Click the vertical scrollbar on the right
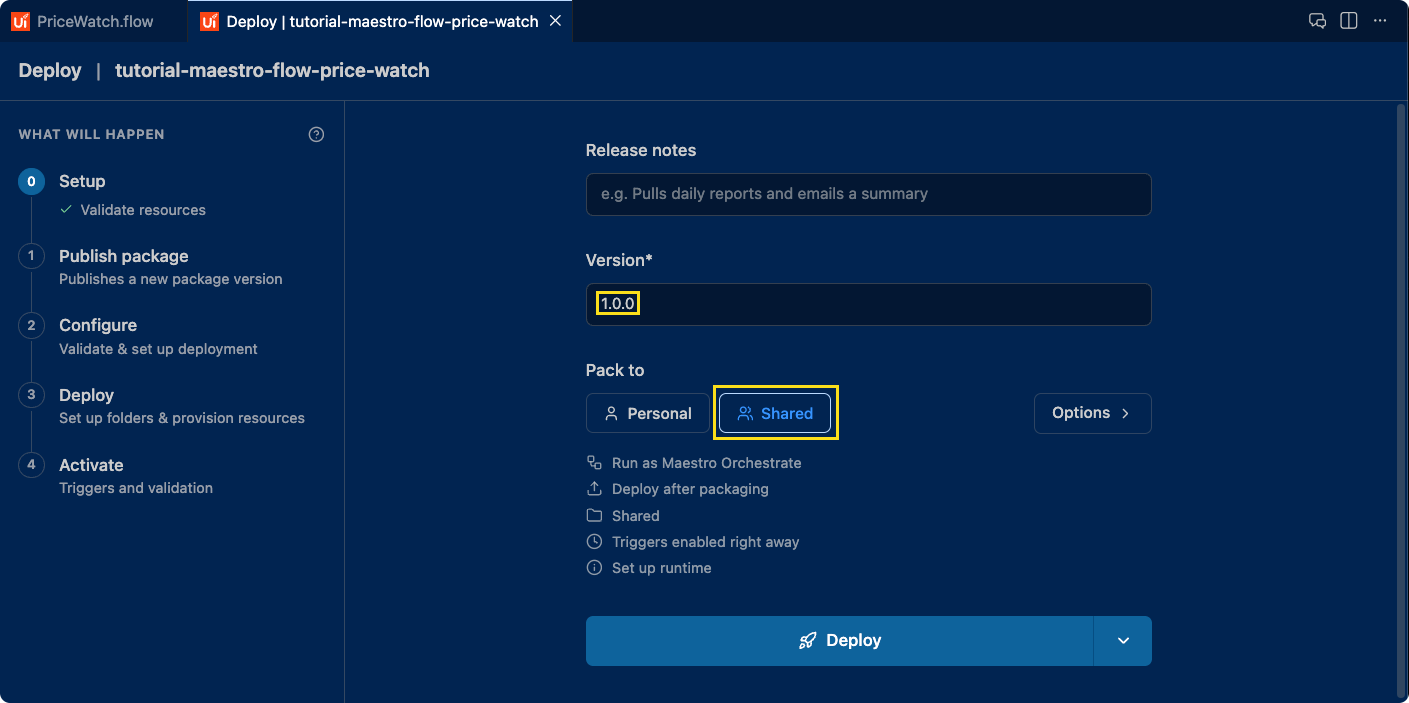Image resolution: width=1409 pixels, height=703 pixels. tap(1400, 400)
